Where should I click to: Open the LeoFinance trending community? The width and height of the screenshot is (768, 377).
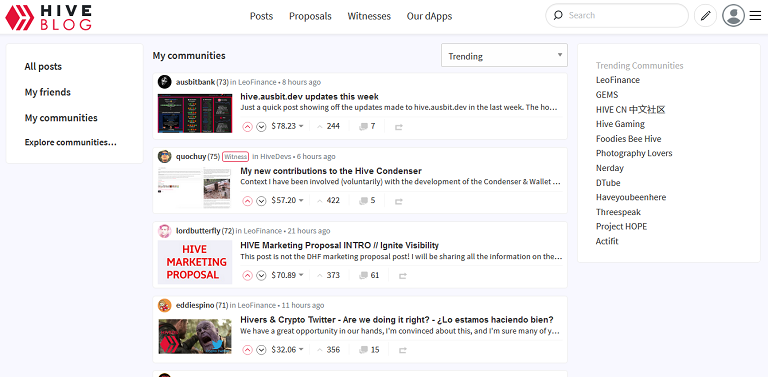pyautogui.click(x=618, y=80)
